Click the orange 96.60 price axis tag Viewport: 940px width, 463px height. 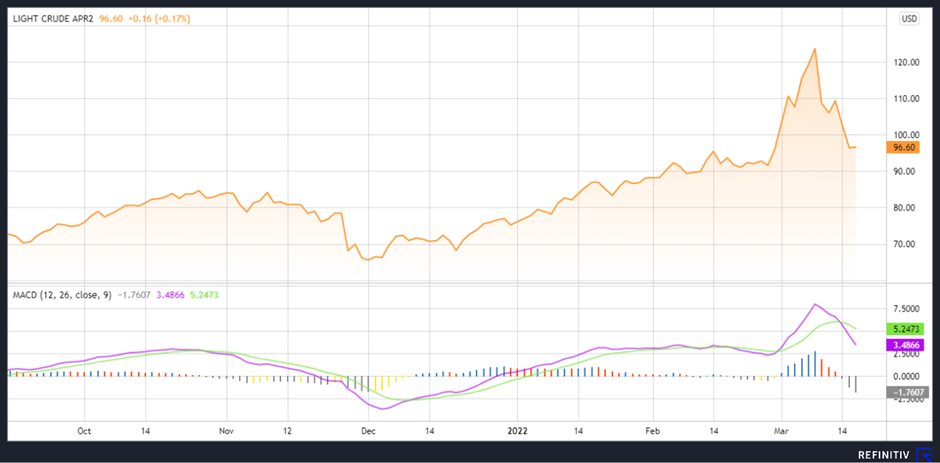coord(902,148)
